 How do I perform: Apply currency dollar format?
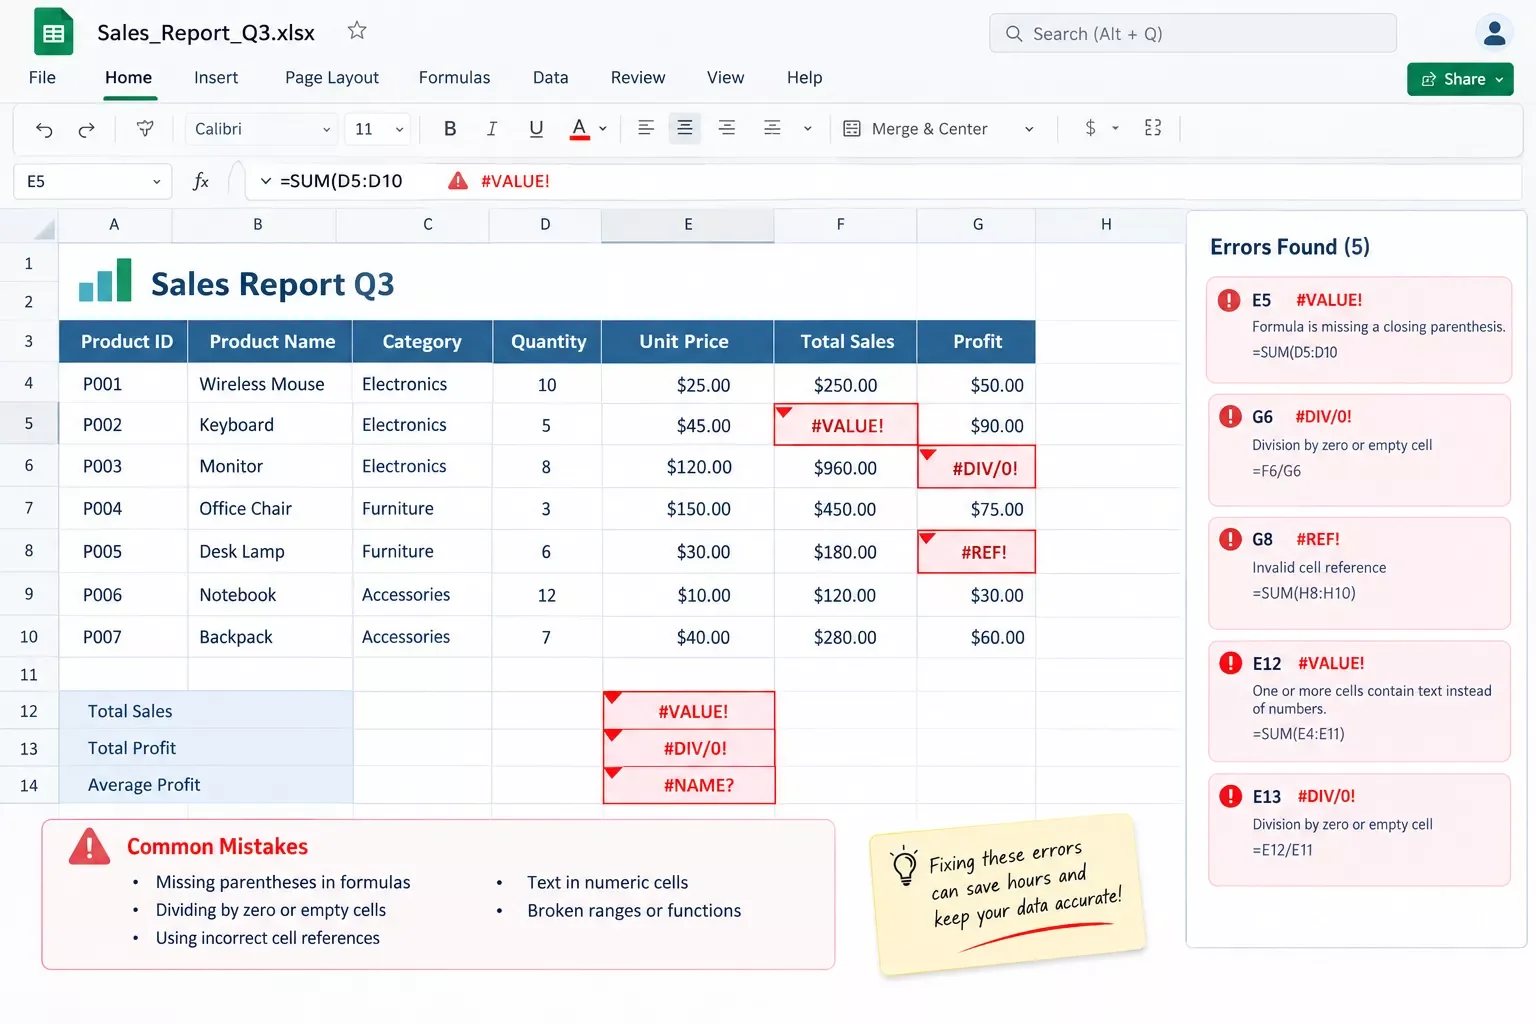(x=1090, y=128)
